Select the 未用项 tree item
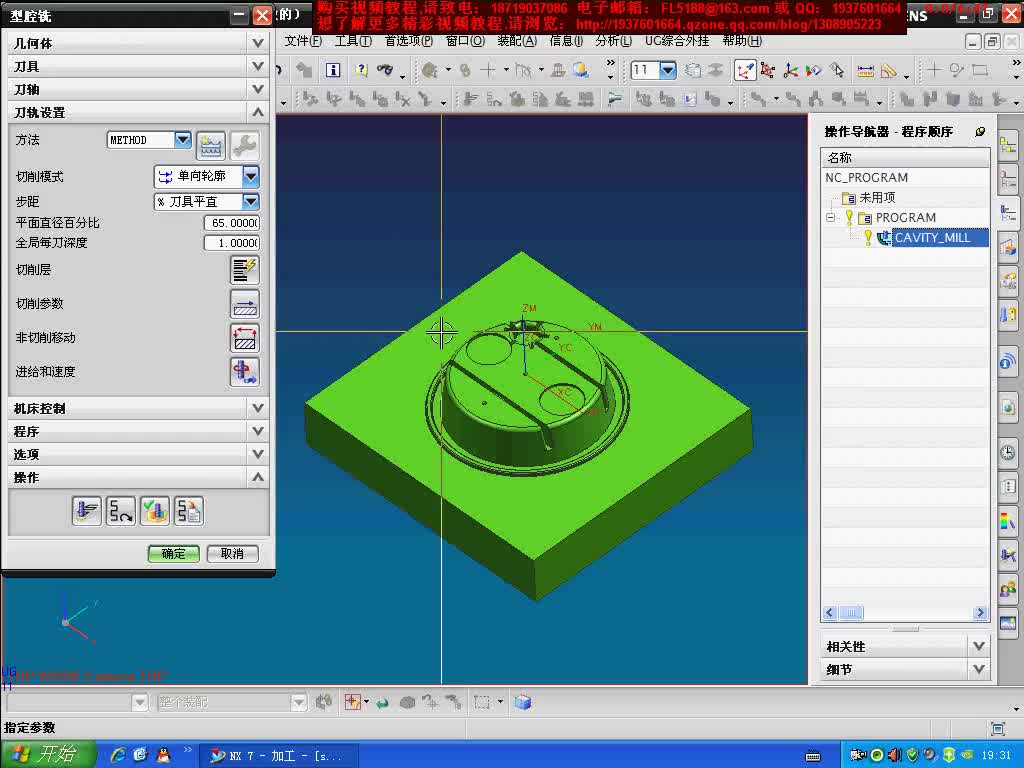 pyautogui.click(x=877, y=198)
